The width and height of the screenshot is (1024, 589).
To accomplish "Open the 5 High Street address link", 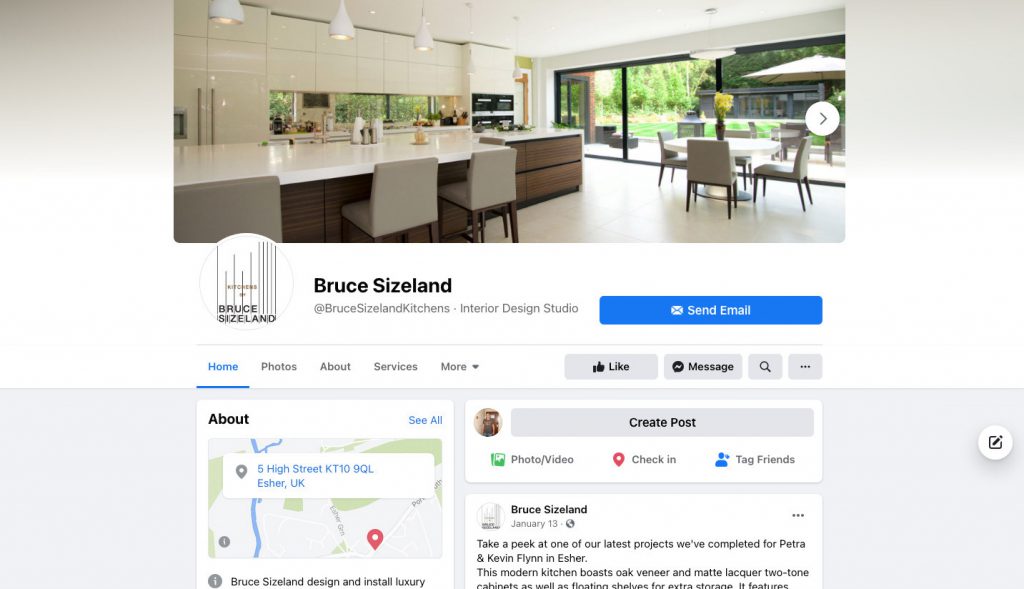I will coord(315,476).
